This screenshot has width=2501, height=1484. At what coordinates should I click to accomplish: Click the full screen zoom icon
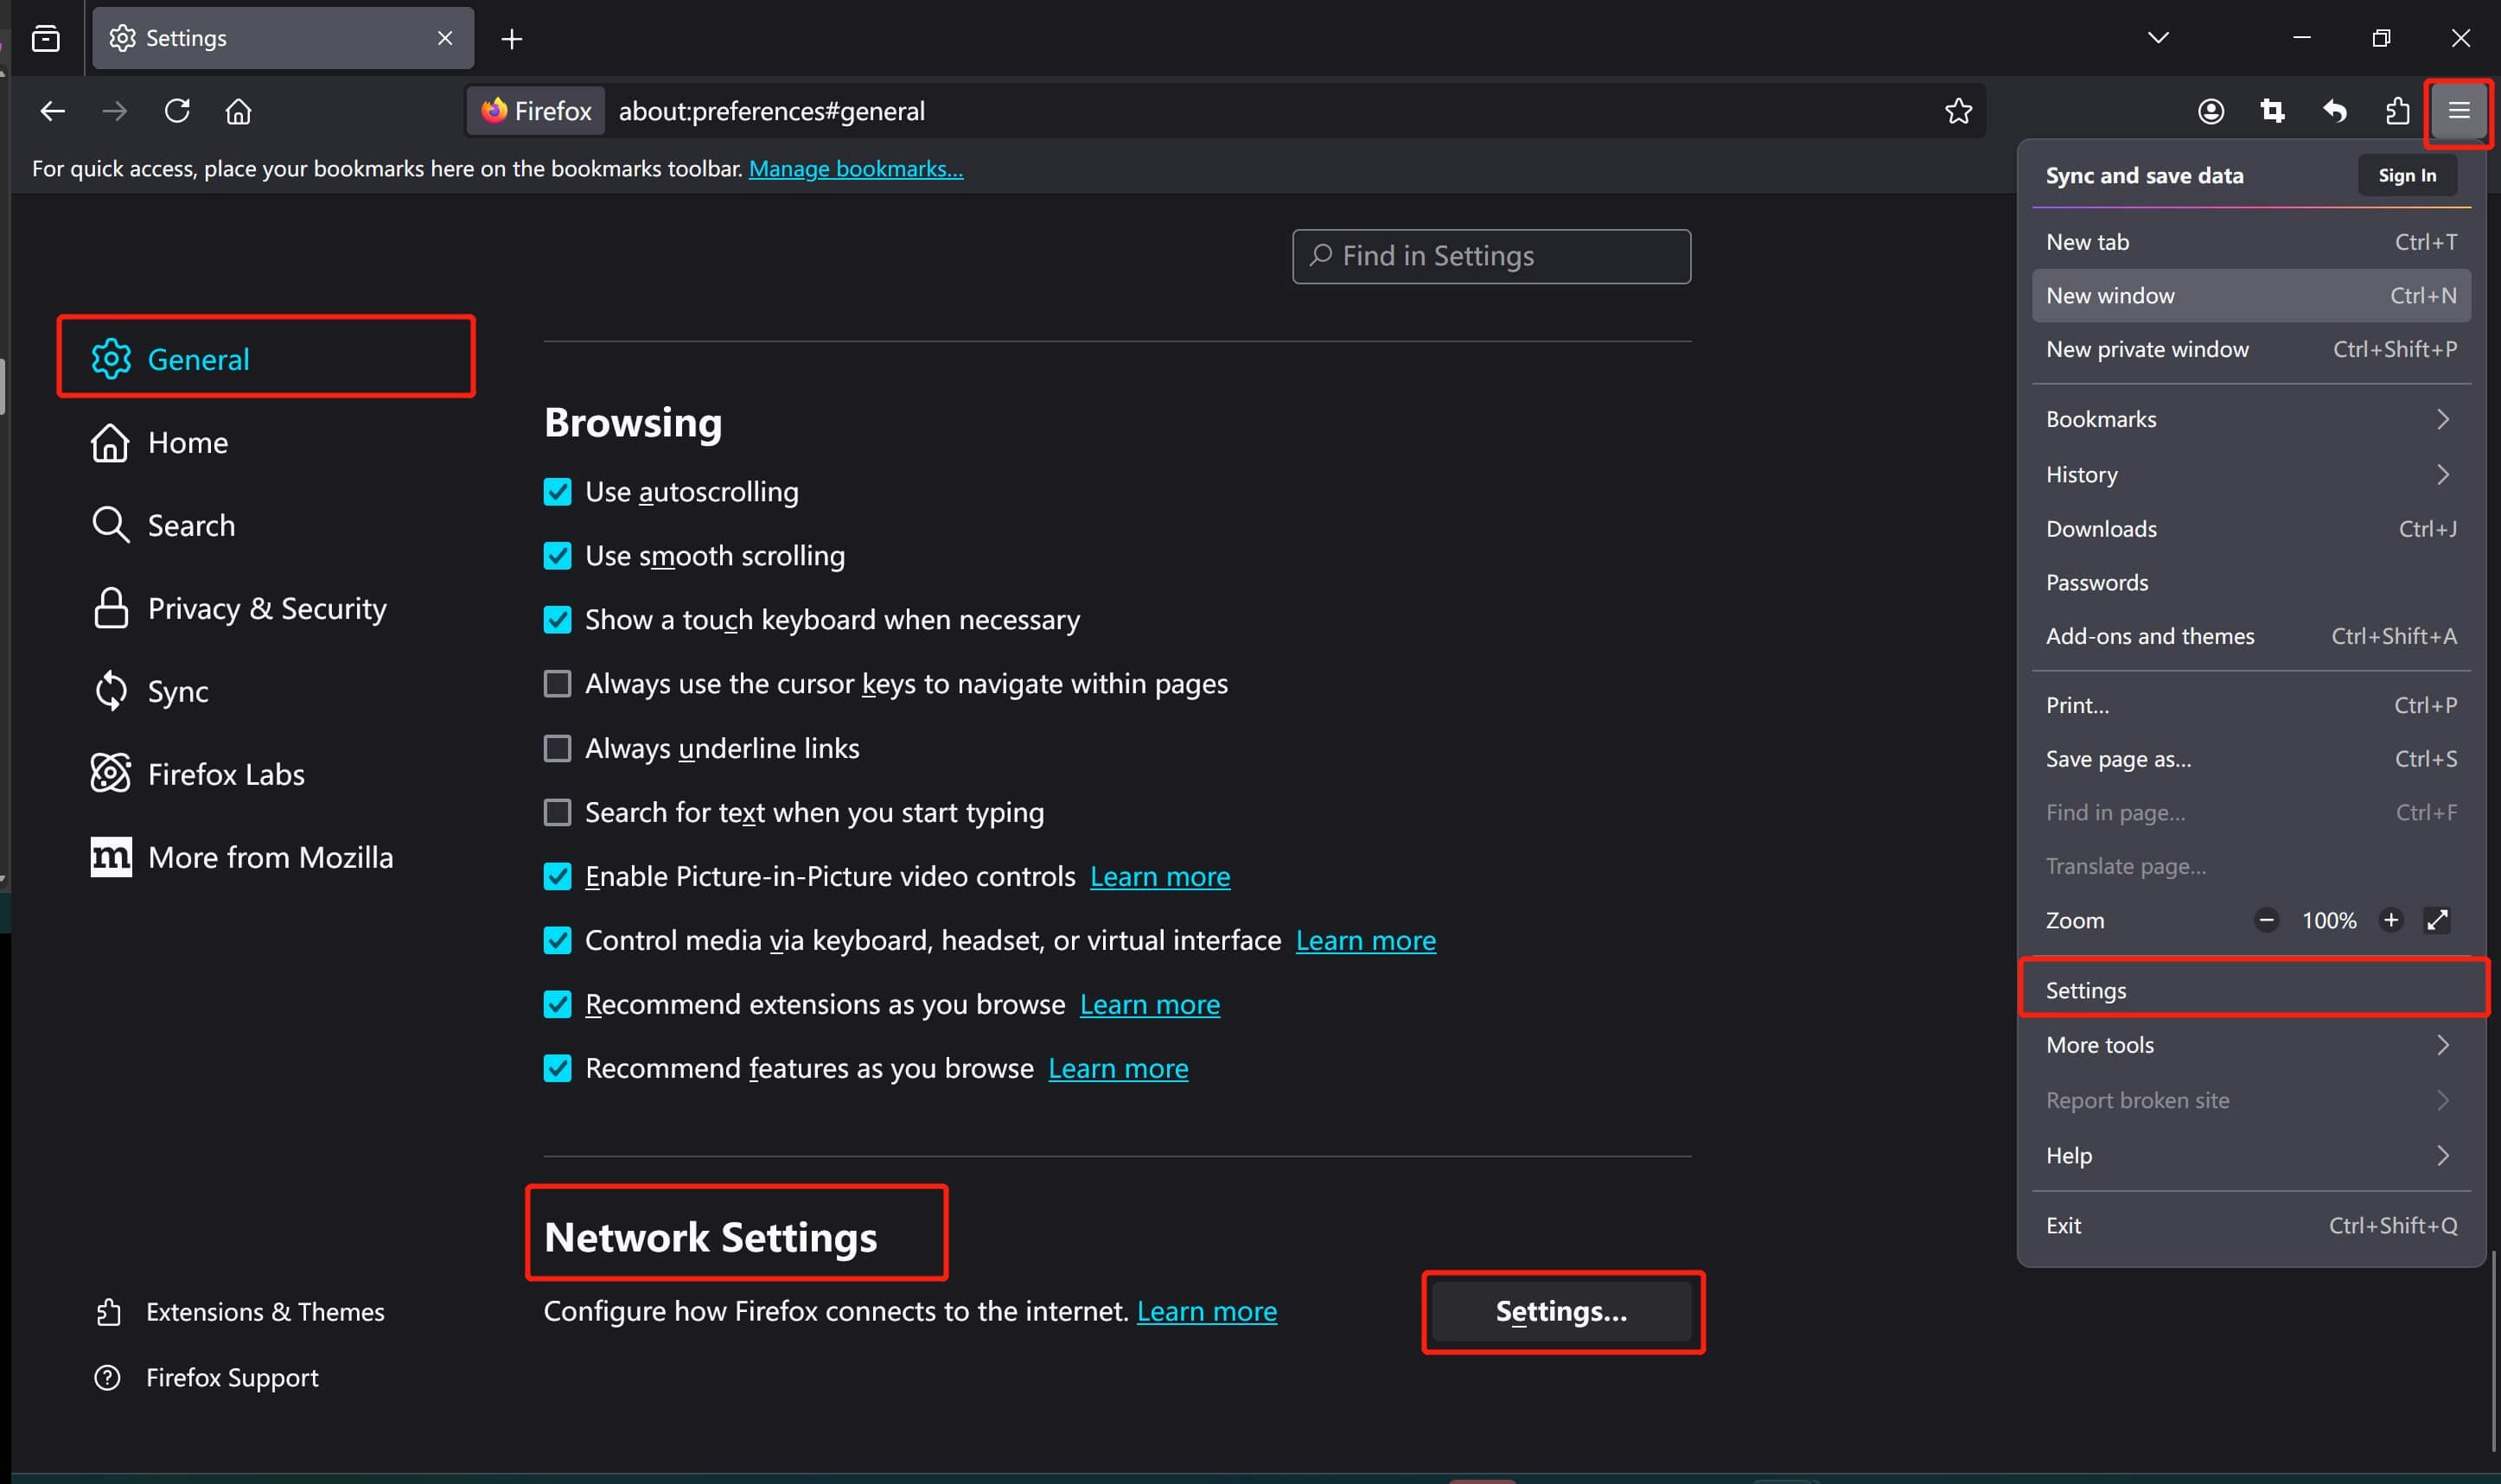[x=2437, y=920]
